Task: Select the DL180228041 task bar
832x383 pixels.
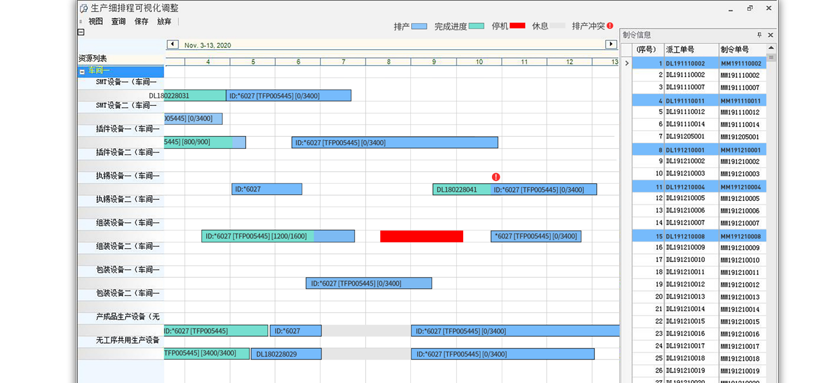Action: [x=462, y=189]
